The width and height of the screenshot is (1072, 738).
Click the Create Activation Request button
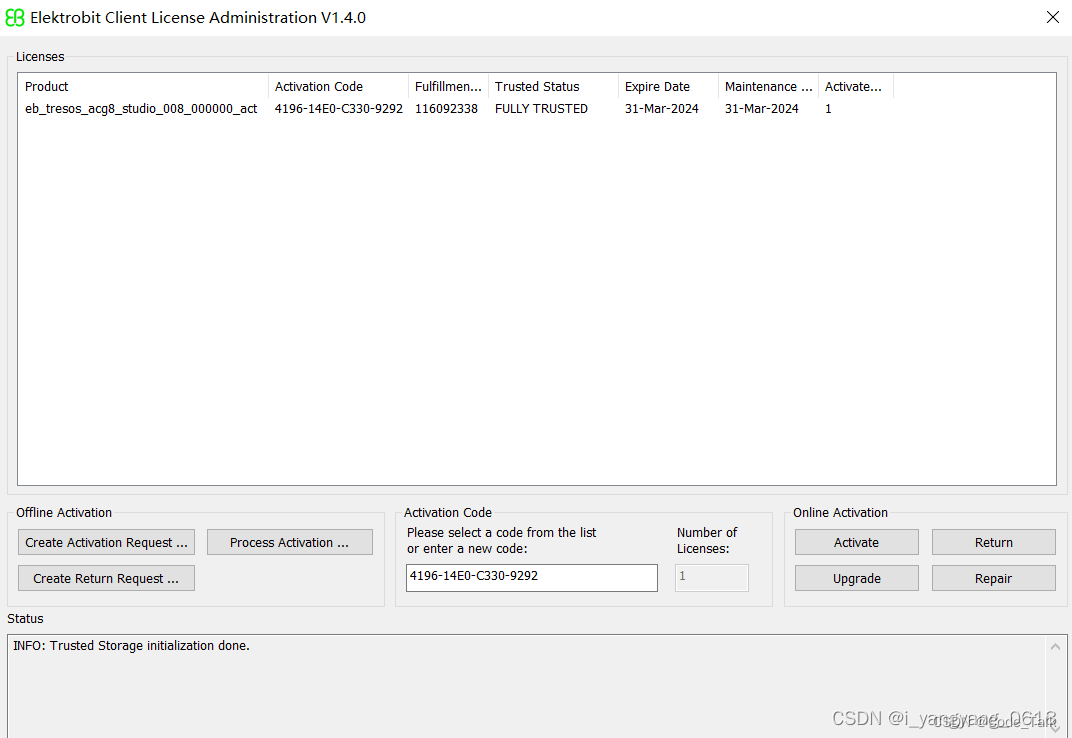pyautogui.click(x=106, y=542)
